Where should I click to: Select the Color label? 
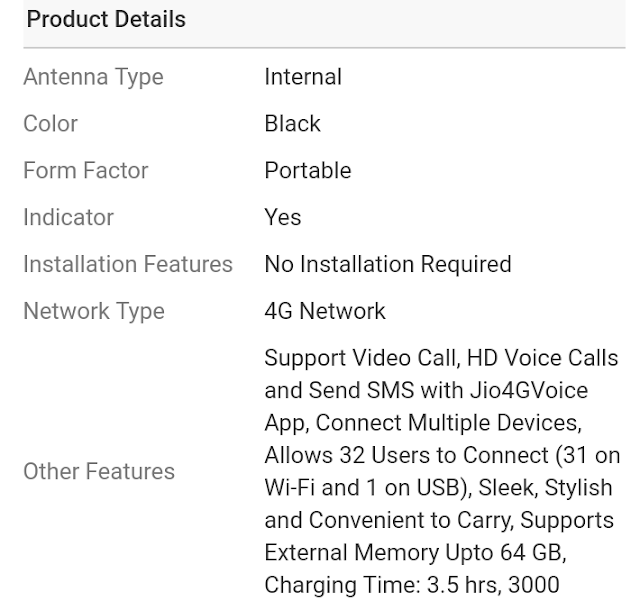tap(51, 123)
